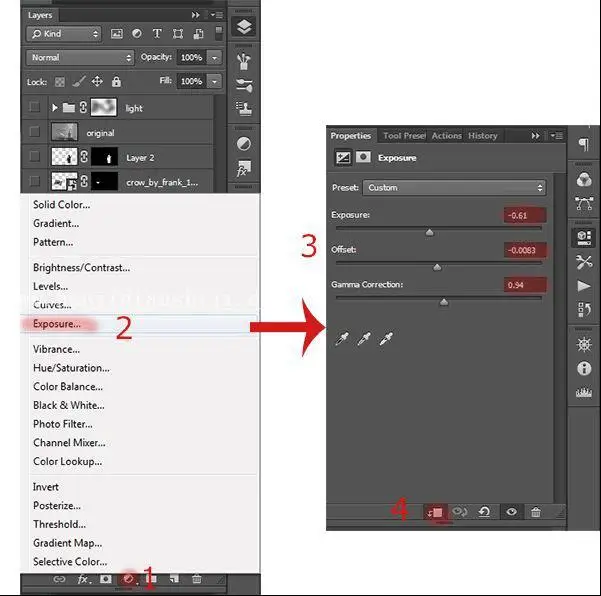This screenshot has height=596, width=601.
Task: Toggle adjustment layer visibility eye
Action: tap(511, 512)
